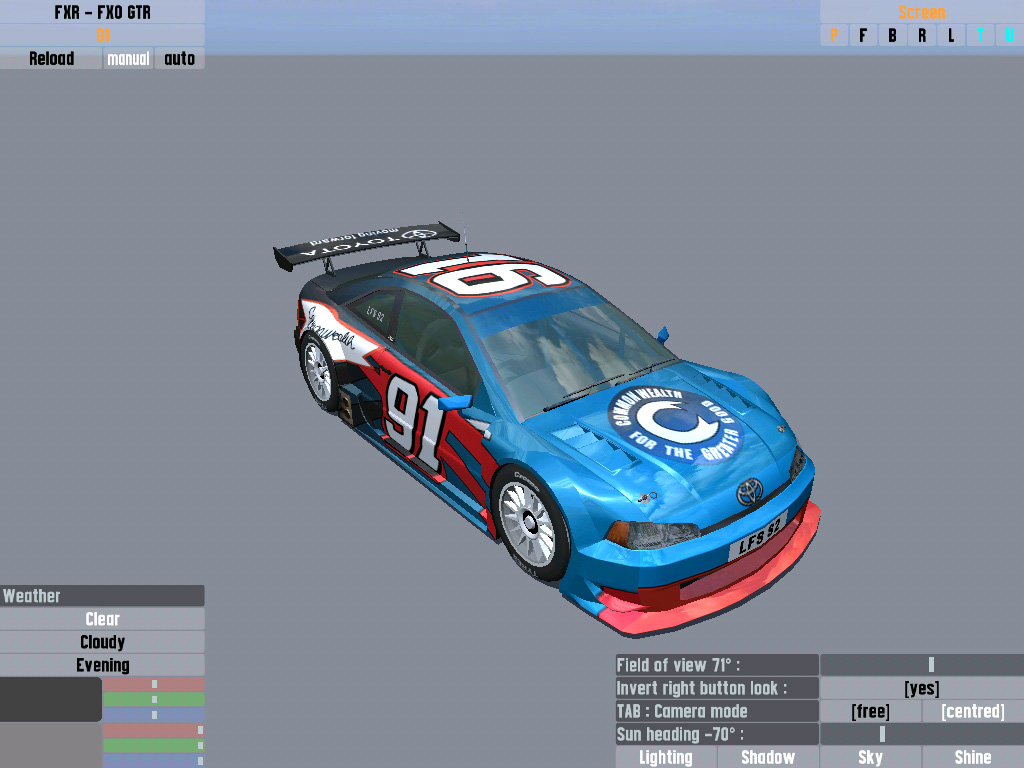Select the T top view button
Image resolution: width=1024 pixels, height=768 pixels.
tap(980, 35)
